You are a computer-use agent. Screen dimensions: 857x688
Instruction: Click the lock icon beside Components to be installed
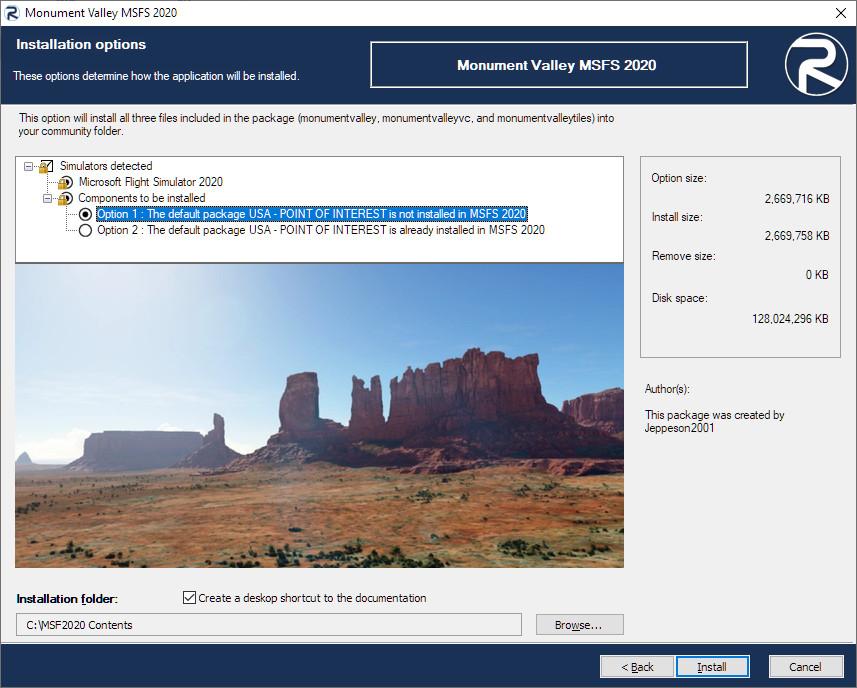tap(66, 198)
